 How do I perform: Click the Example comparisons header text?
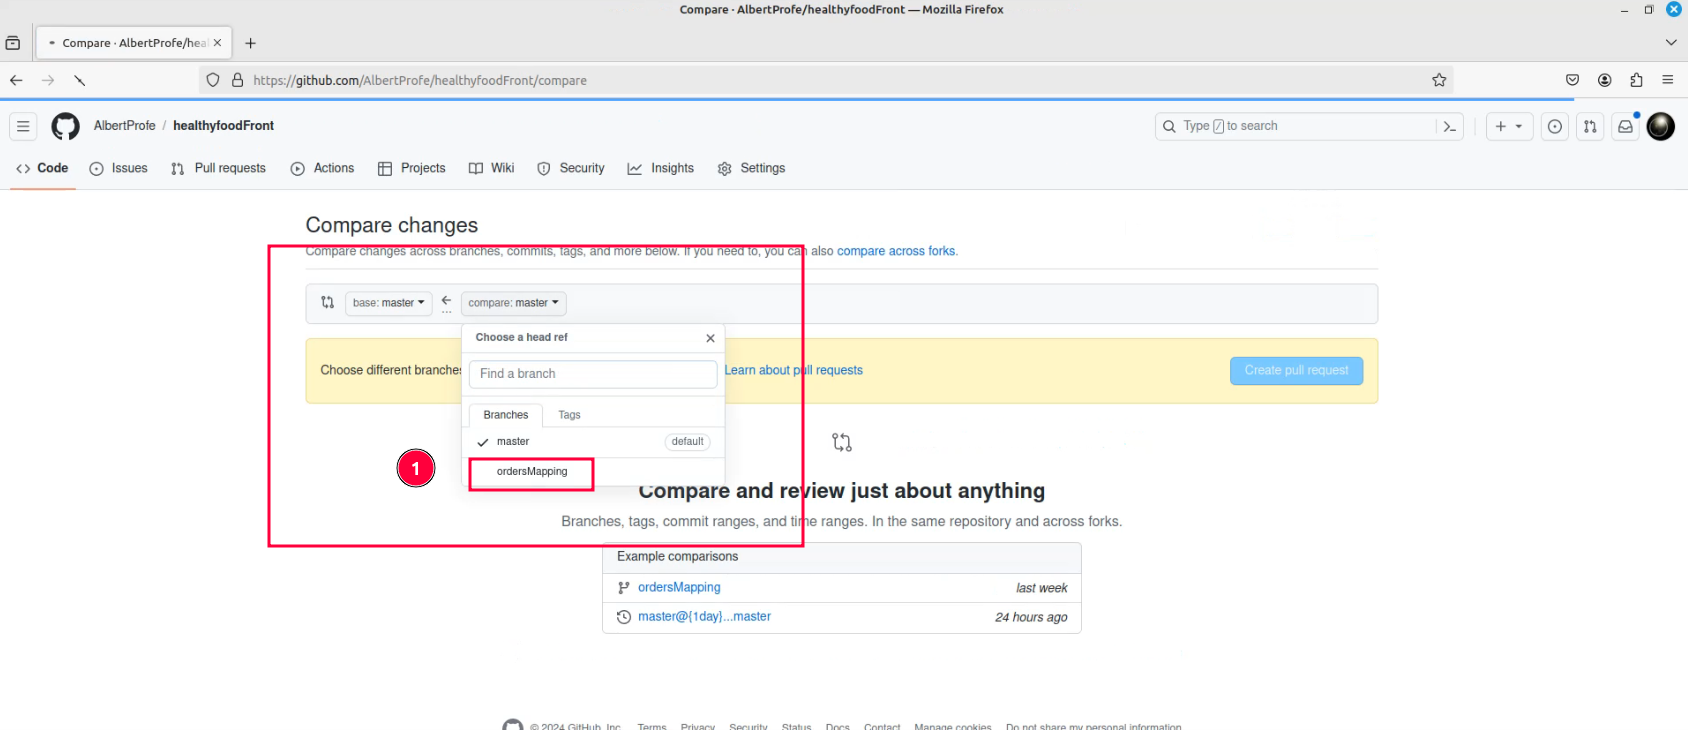click(677, 556)
